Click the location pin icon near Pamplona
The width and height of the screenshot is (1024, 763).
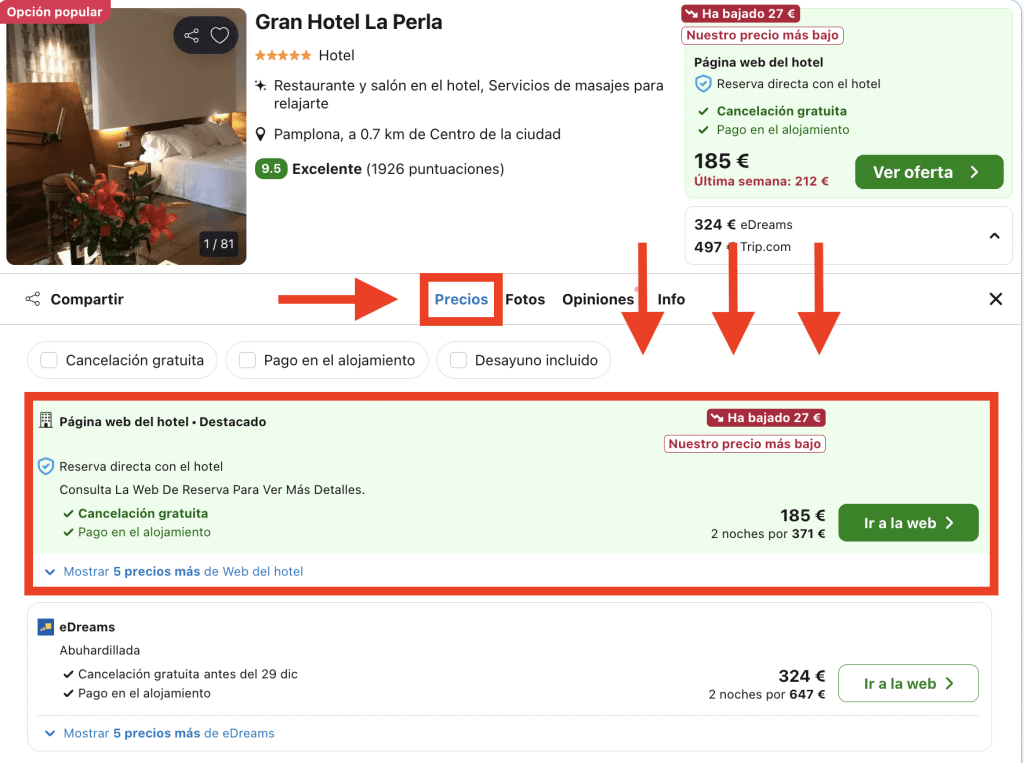[x=261, y=134]
